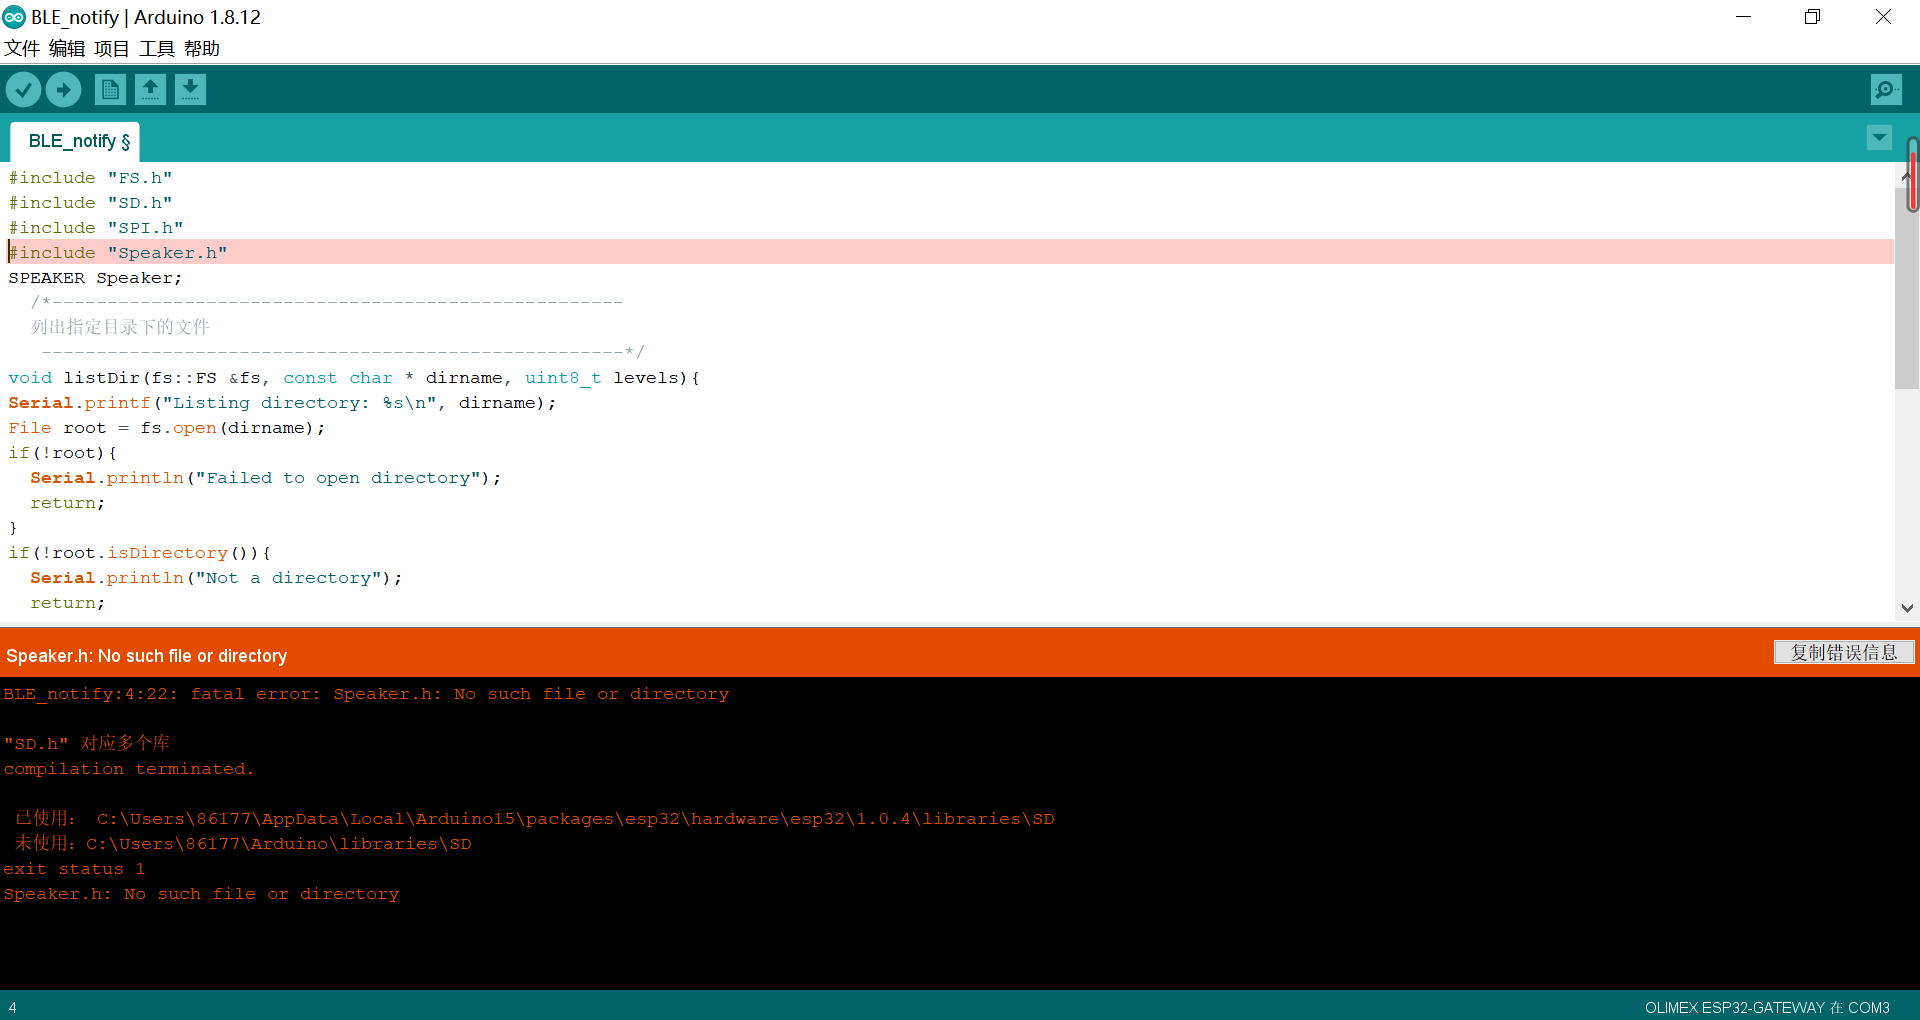
Task: Click the 已使用 library path line
Action: coord(535,819)
